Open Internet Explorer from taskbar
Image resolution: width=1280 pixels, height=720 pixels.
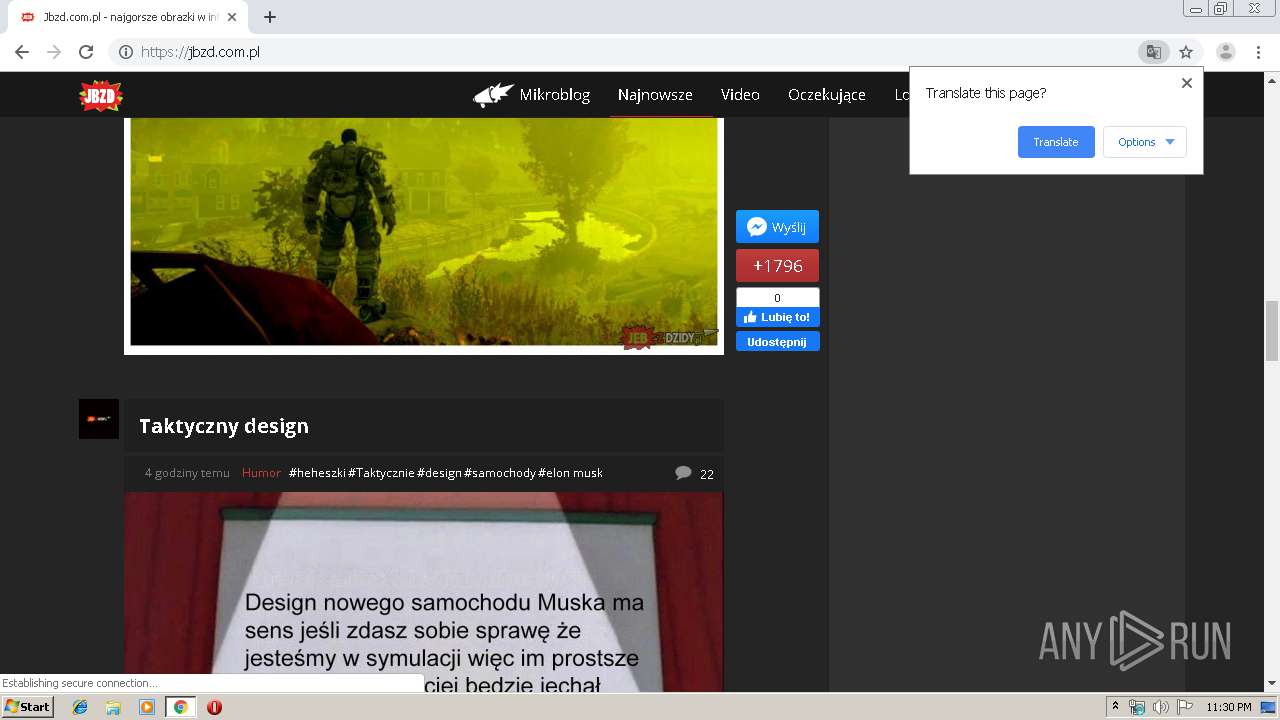pyautogui.click(x=80, y=707)
